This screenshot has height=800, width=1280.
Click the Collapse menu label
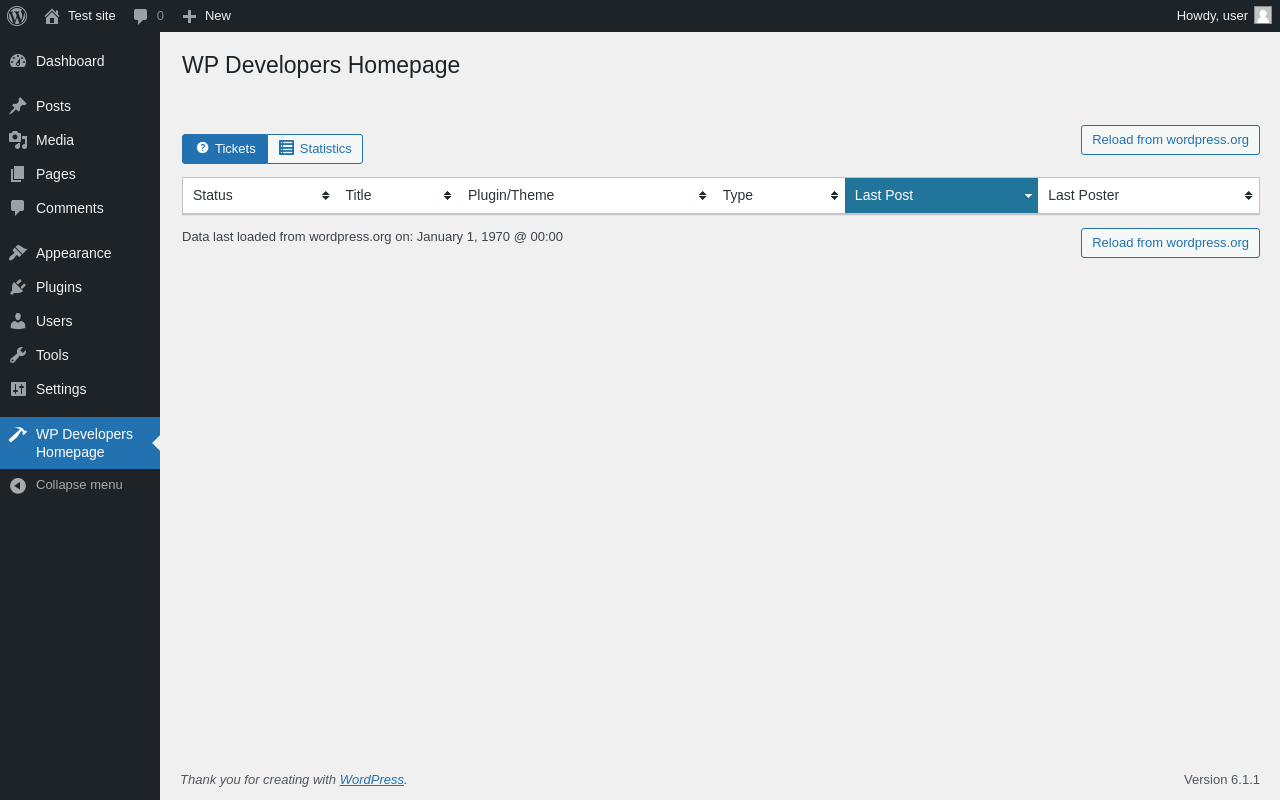(x=79, y=485)
